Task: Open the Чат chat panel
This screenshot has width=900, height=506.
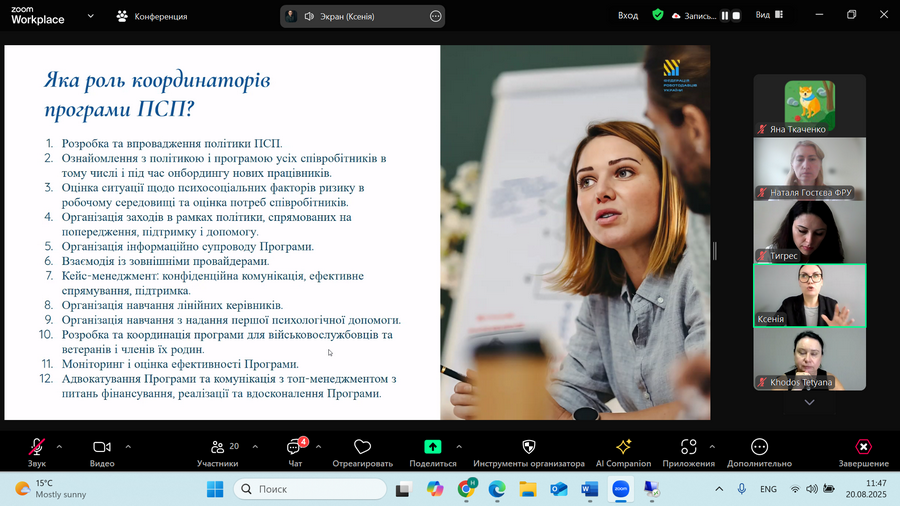Action: tap(296, 448)
